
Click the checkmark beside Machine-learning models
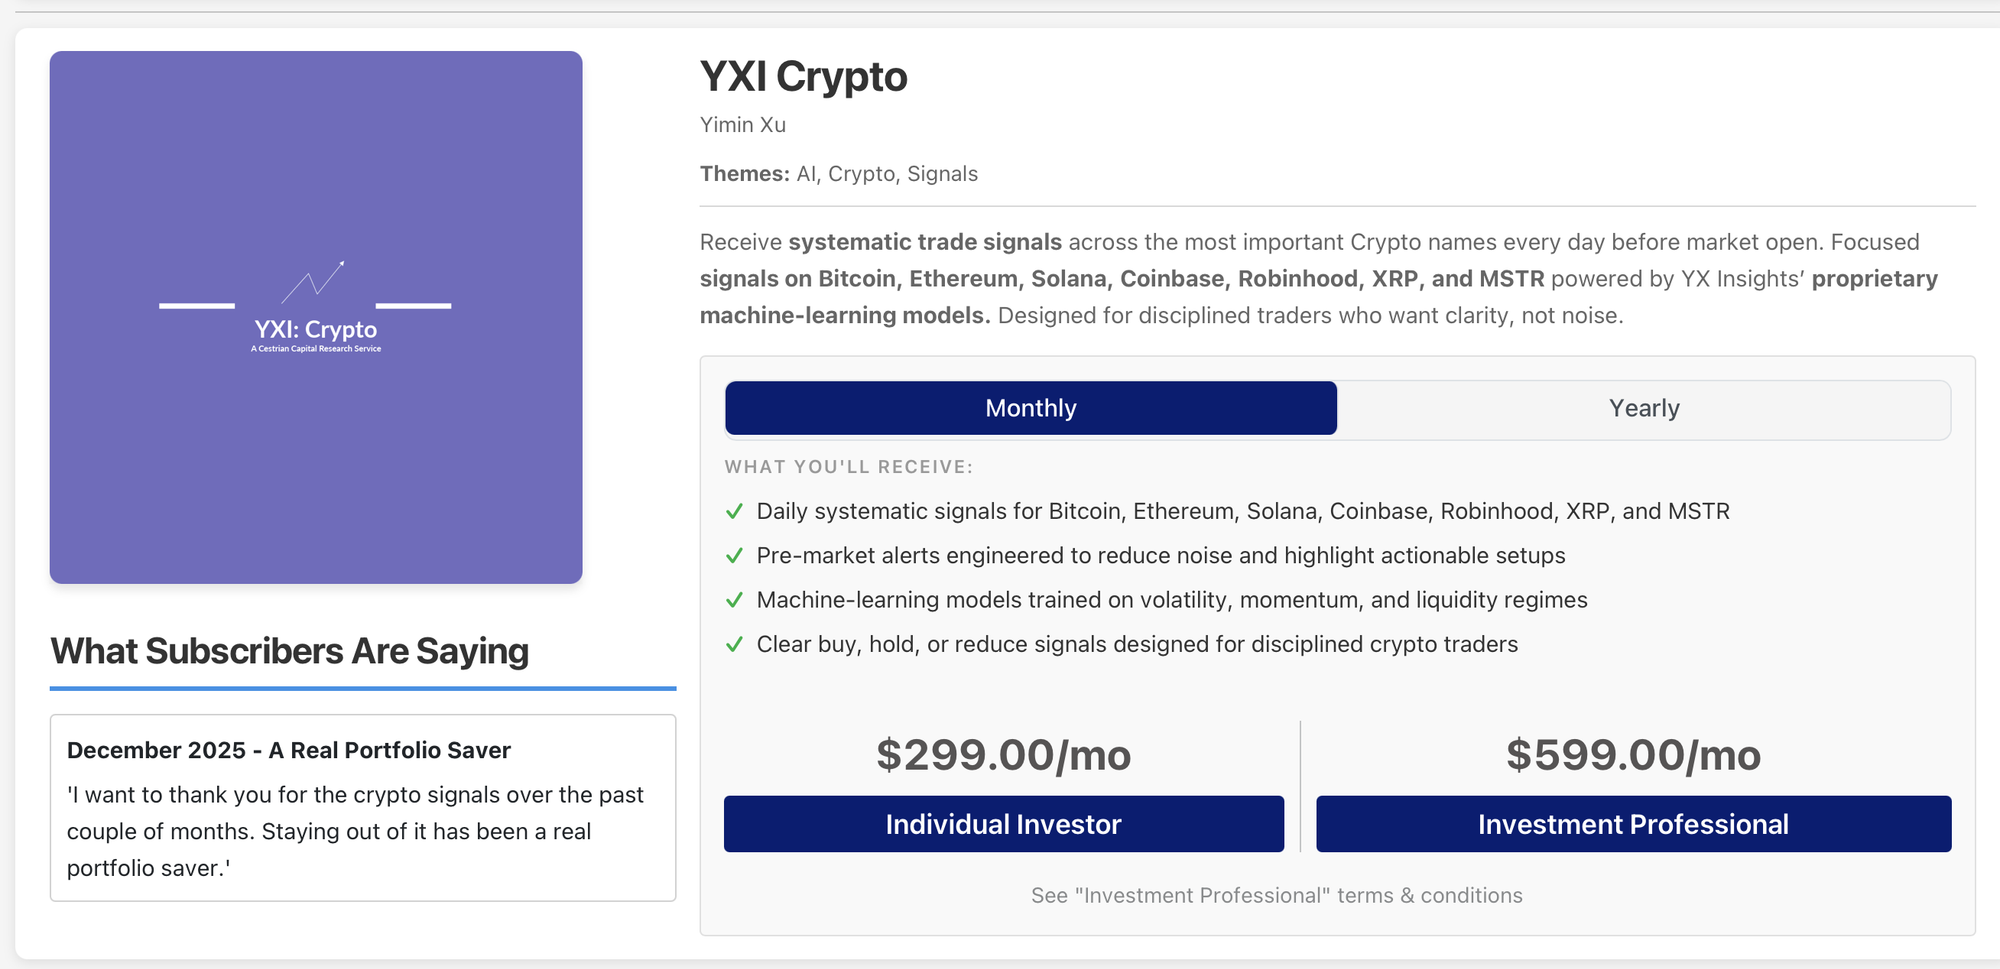734,600
